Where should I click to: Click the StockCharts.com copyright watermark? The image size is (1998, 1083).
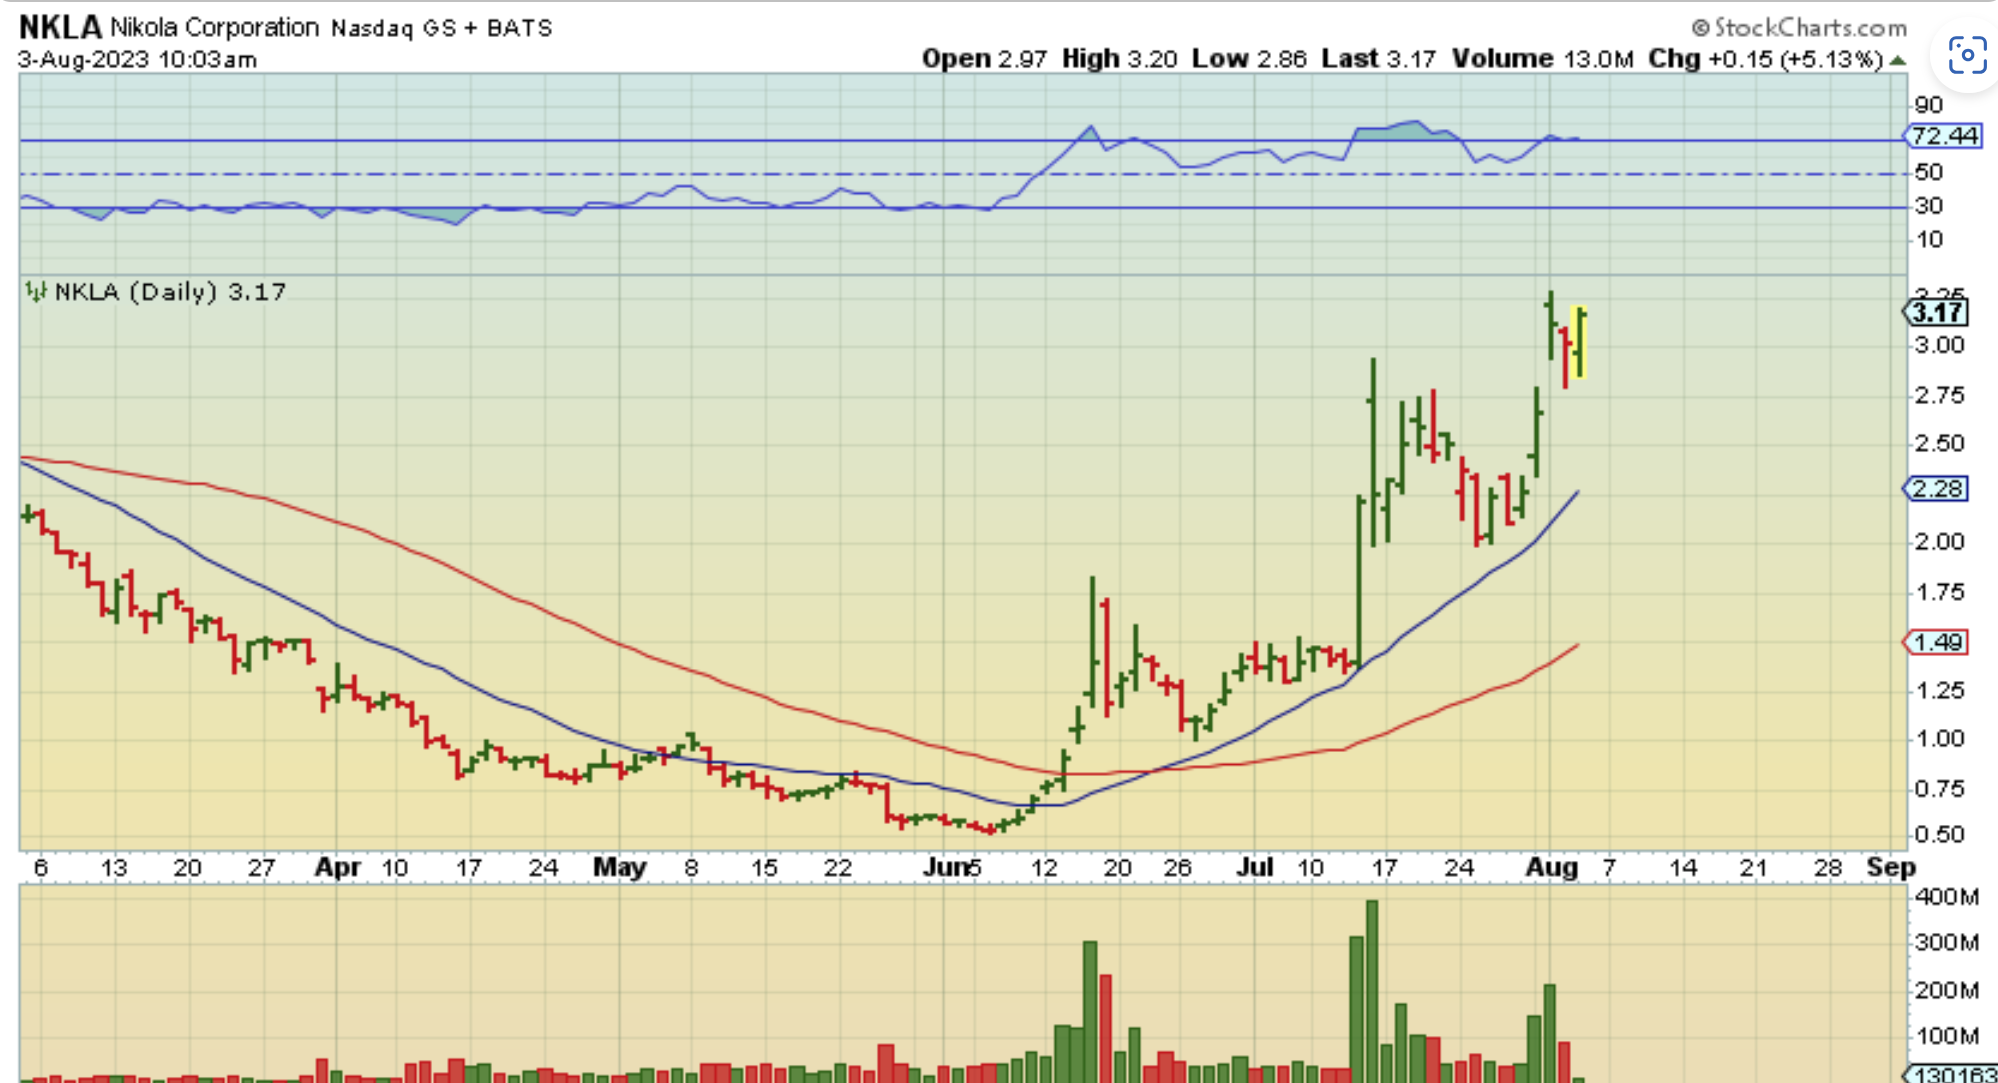[1799, 27]
